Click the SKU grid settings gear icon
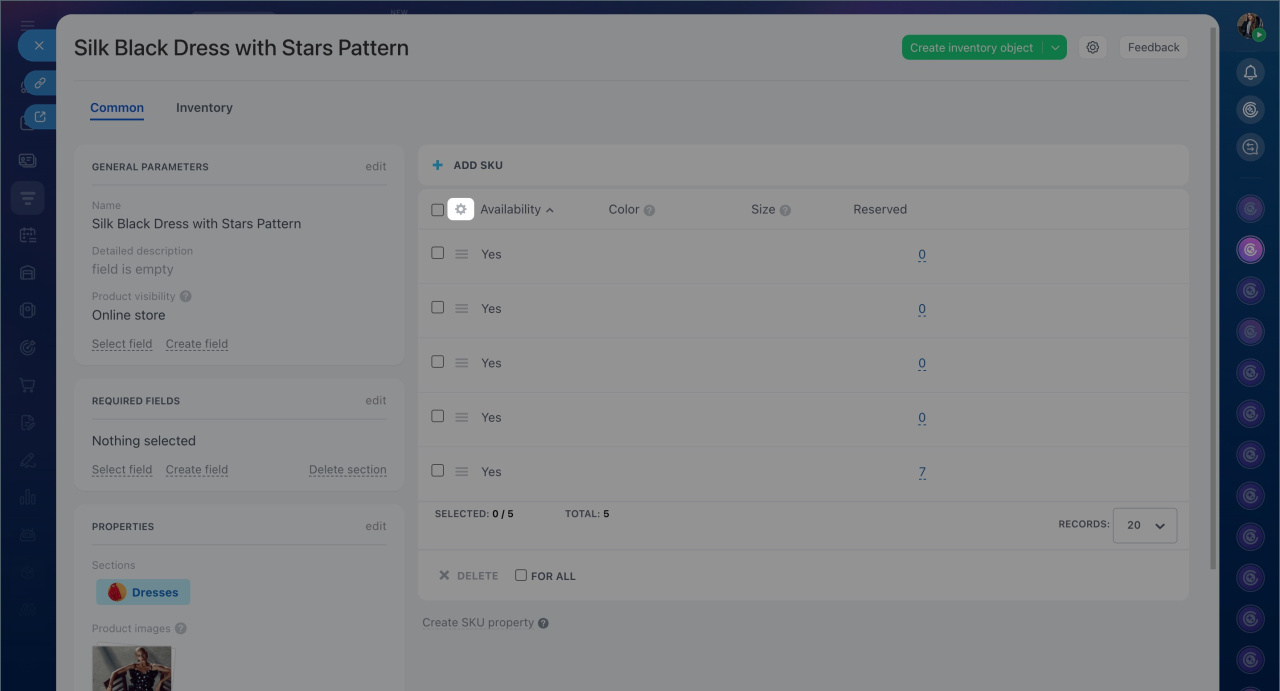Screen dimensions: 1280x691 [461, 209]
